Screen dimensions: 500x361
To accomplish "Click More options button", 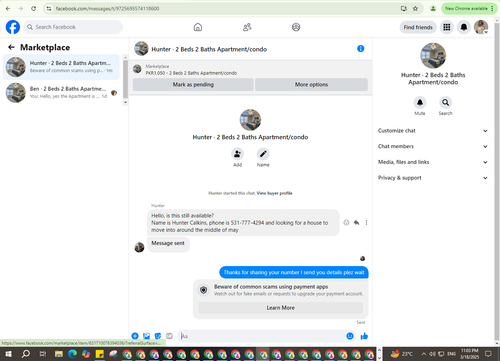I will pos(311,84).
